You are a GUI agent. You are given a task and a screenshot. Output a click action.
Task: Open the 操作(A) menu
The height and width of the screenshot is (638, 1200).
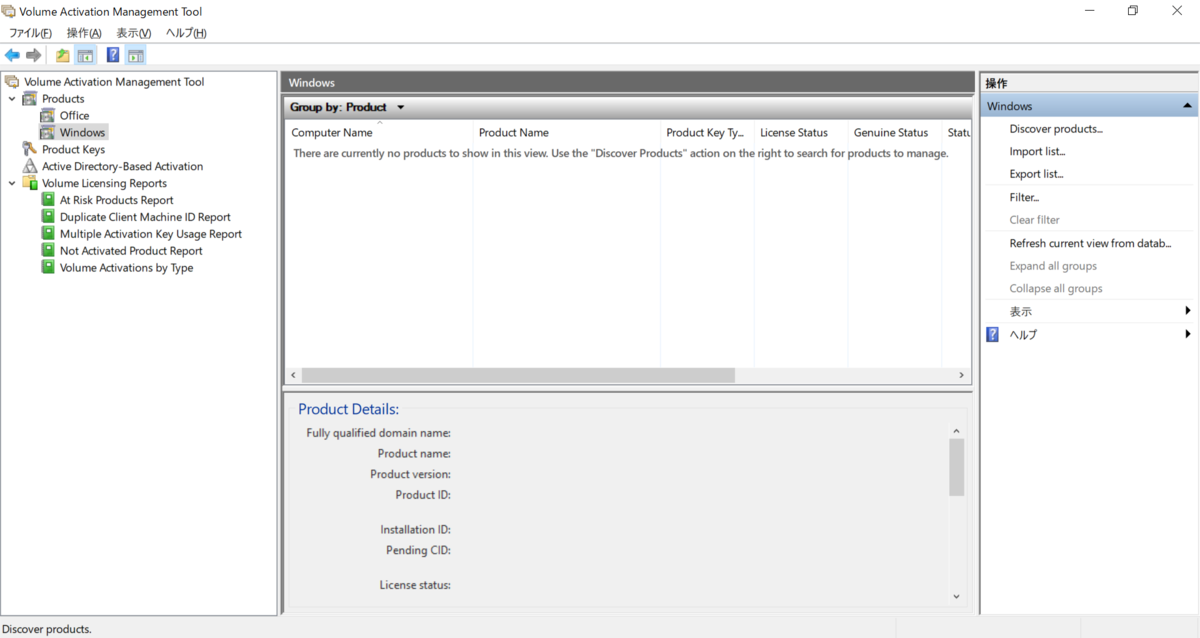click(x=84, y=33)
